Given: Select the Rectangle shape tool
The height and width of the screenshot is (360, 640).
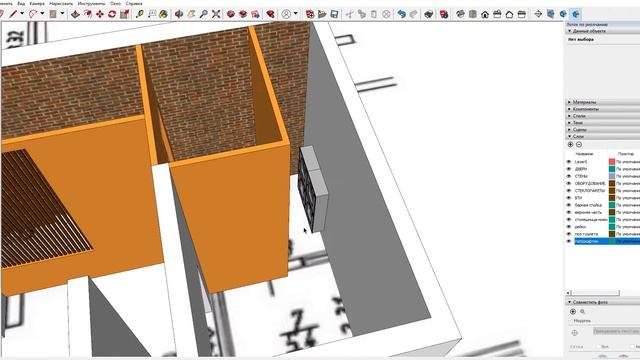Looking at the screenshot, I should [53, 14].
